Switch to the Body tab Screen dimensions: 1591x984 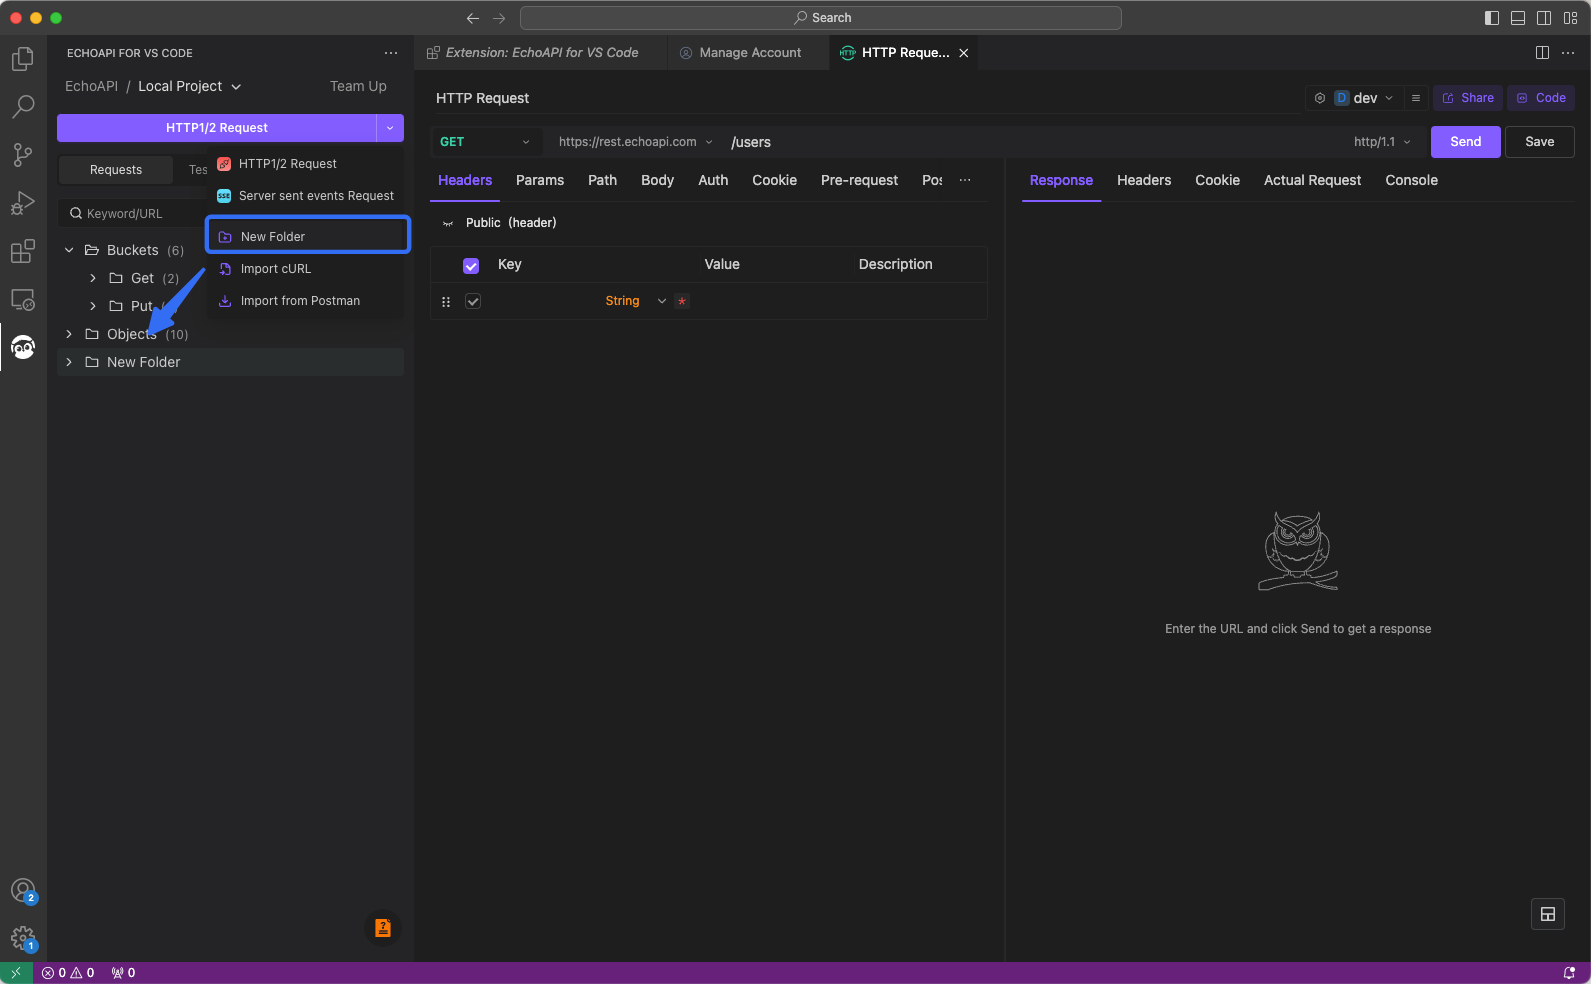tap(657, 180)
